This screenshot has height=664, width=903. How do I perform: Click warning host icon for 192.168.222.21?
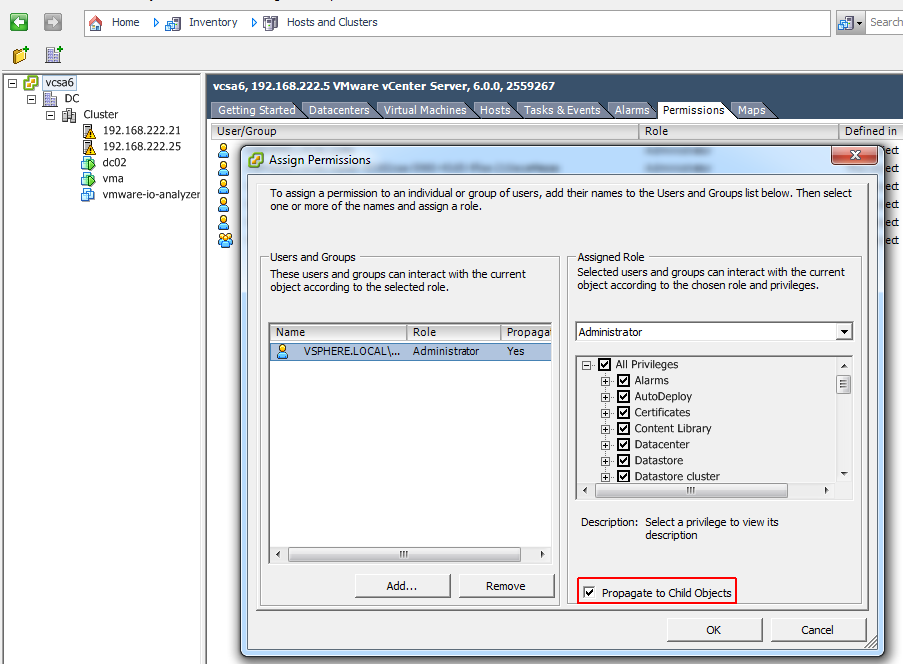[x=89, y=131]
